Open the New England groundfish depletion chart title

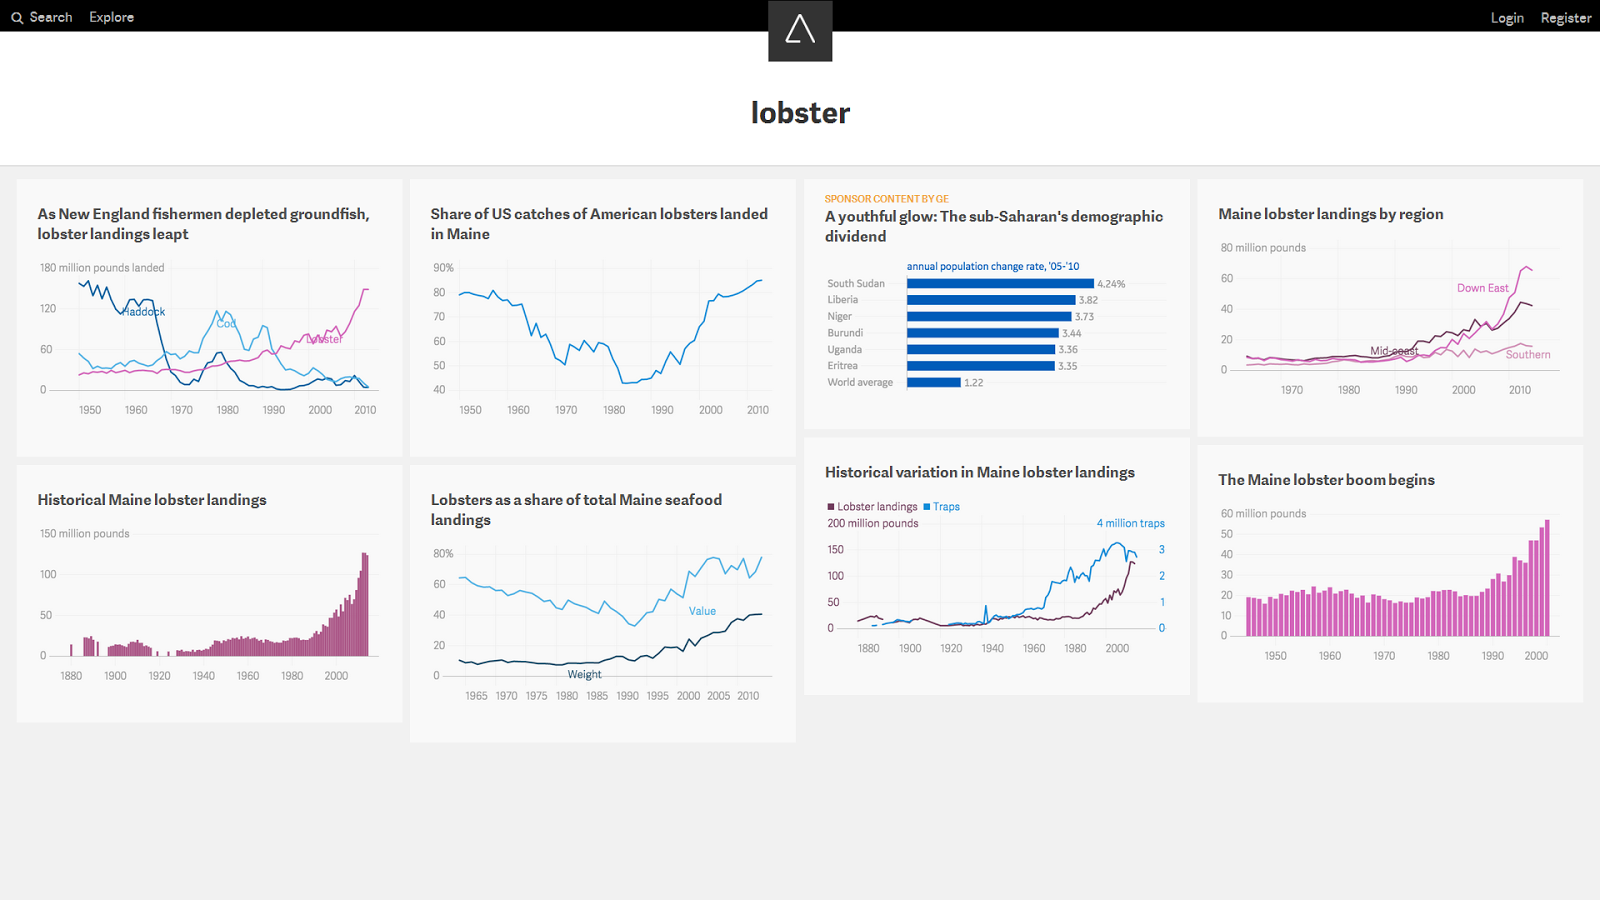(204, 224)
